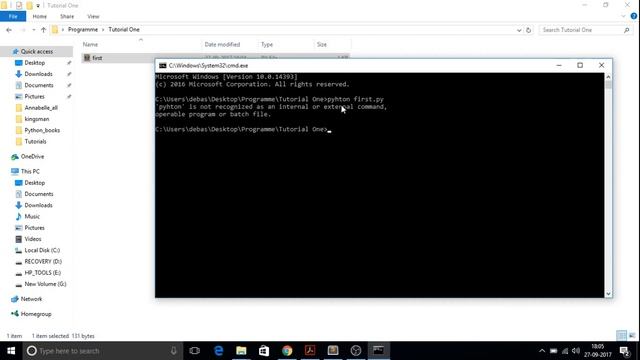Click the search magnifier icon

(627, 30)
